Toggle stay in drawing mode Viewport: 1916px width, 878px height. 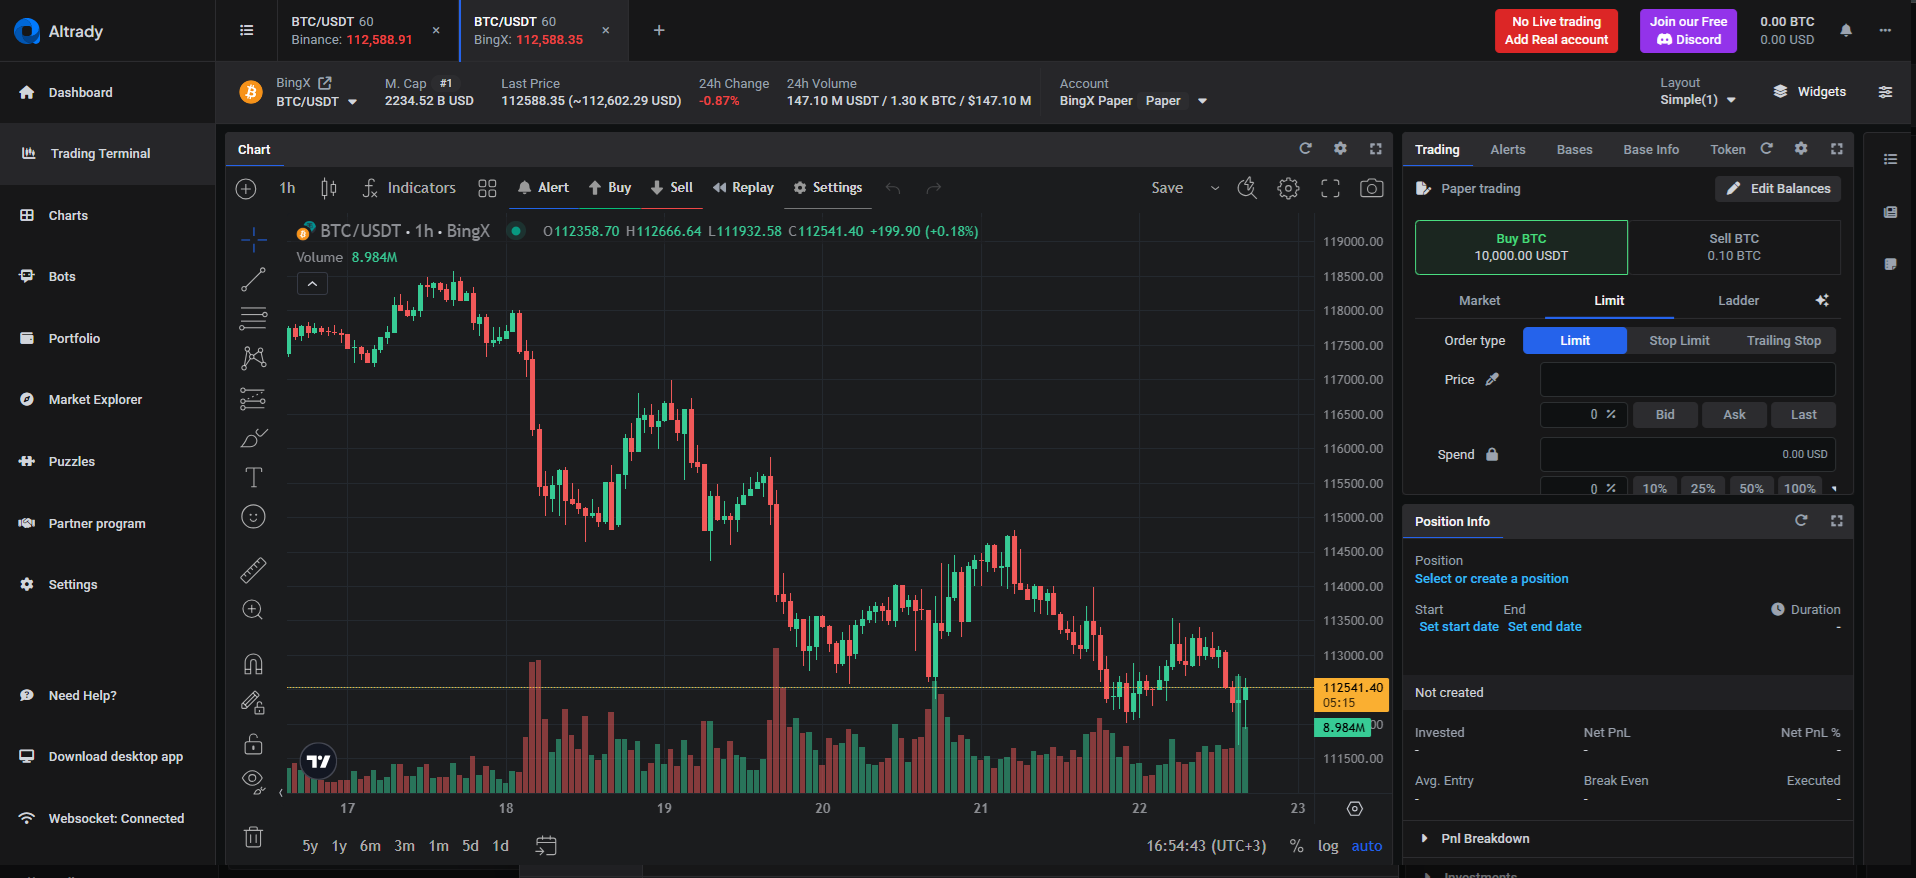click(x=253, y=704)
